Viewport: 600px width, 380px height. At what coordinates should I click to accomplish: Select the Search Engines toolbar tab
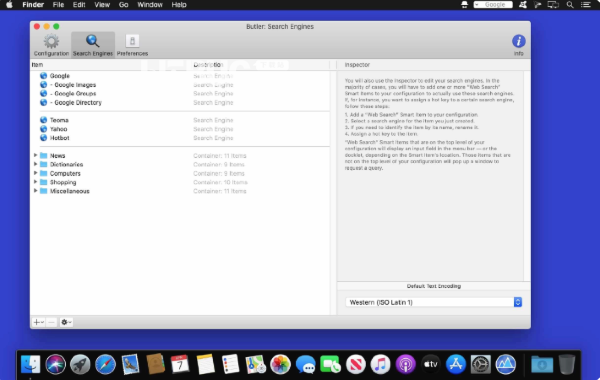tap(93, 45)
